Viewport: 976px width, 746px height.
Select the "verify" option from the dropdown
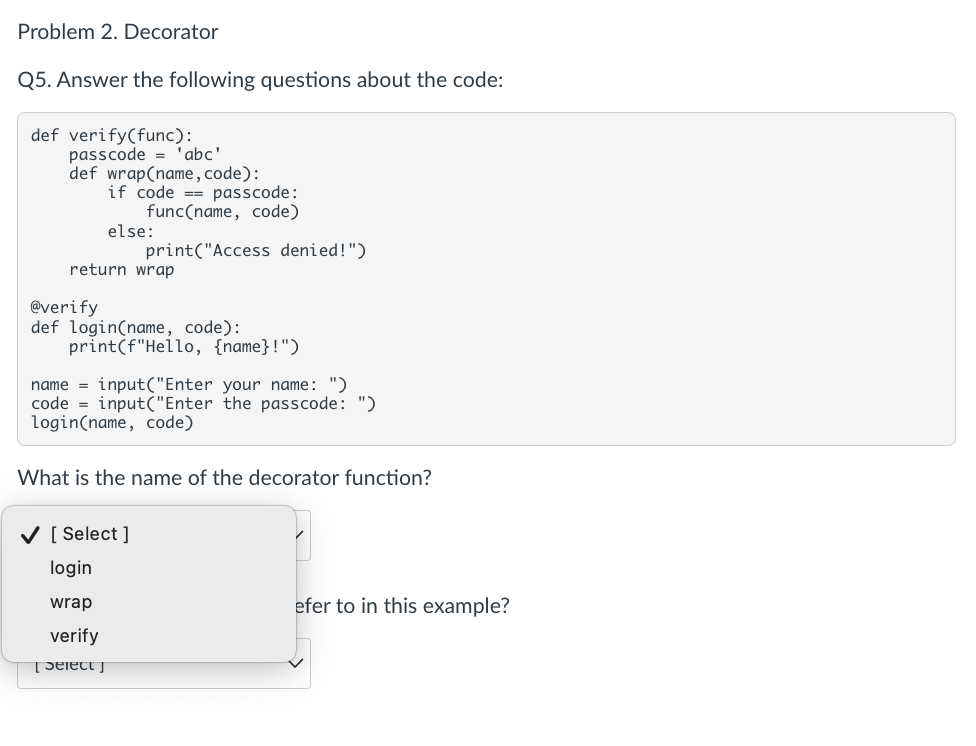click(74, 636)
